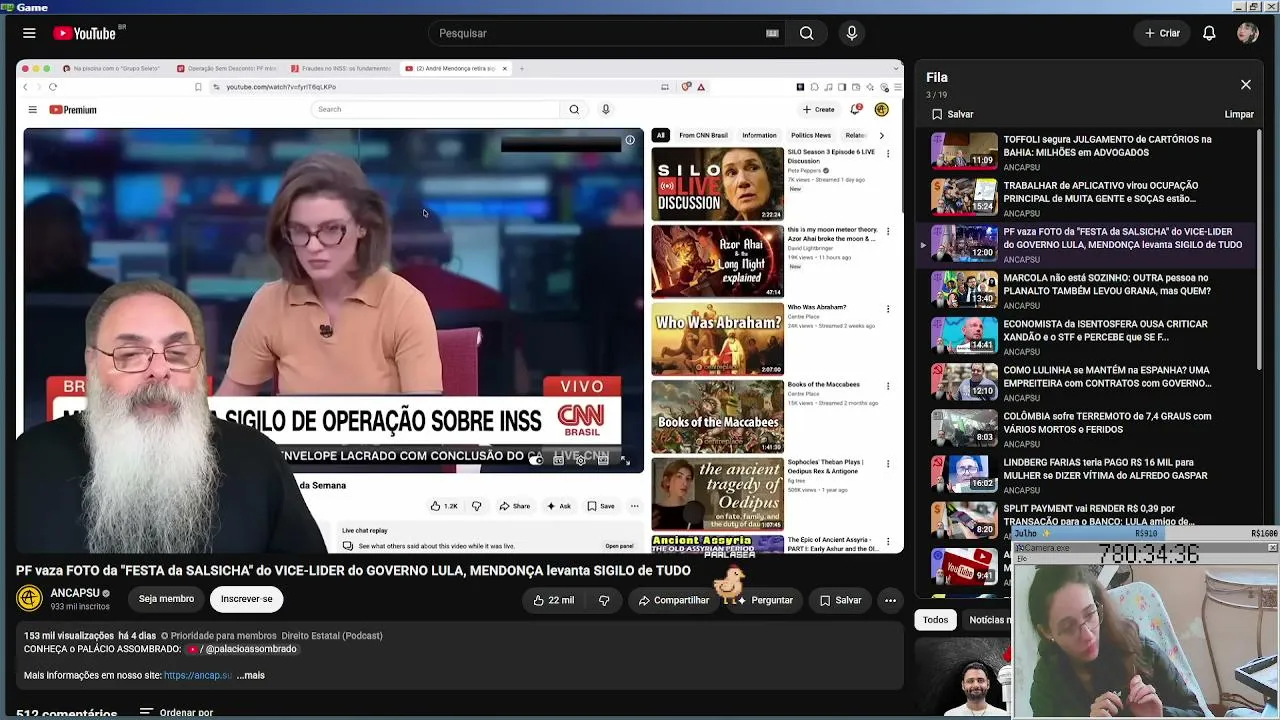
Task: Clear the queue with Limpar
Action: coord(1239,114)
